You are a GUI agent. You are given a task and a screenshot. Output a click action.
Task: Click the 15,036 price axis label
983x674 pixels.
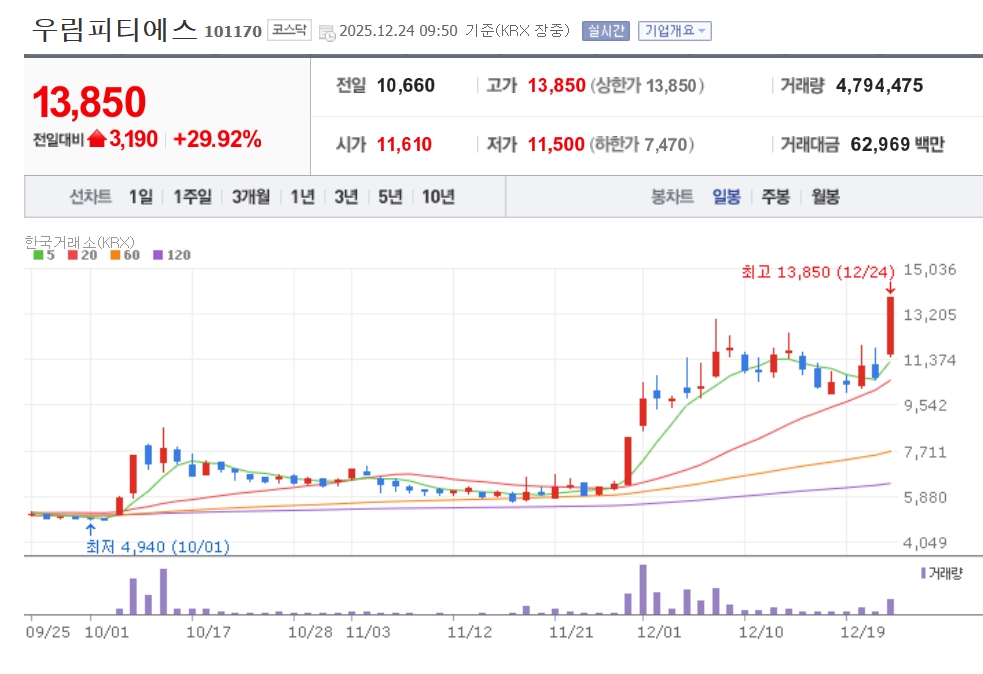pyautogui.click(x=930, y=270)
